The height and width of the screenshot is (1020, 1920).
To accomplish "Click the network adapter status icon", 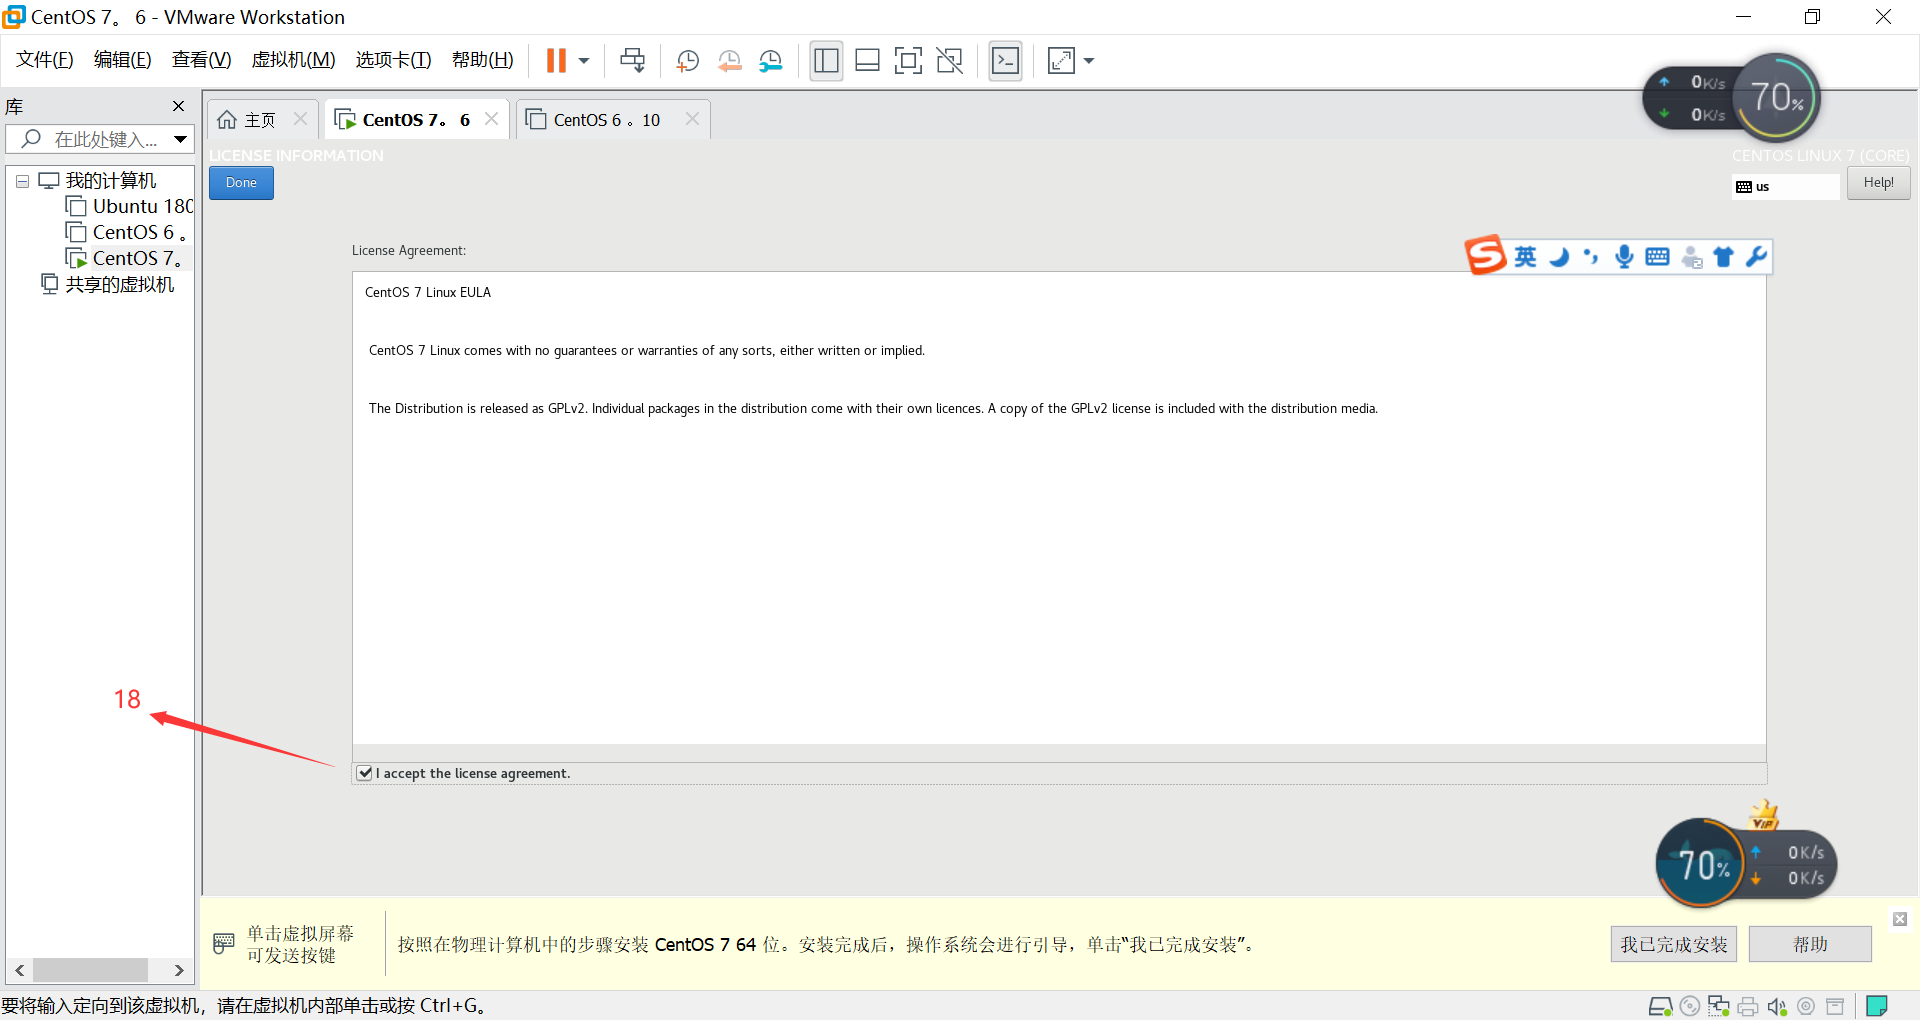I will [1719, 1006].
